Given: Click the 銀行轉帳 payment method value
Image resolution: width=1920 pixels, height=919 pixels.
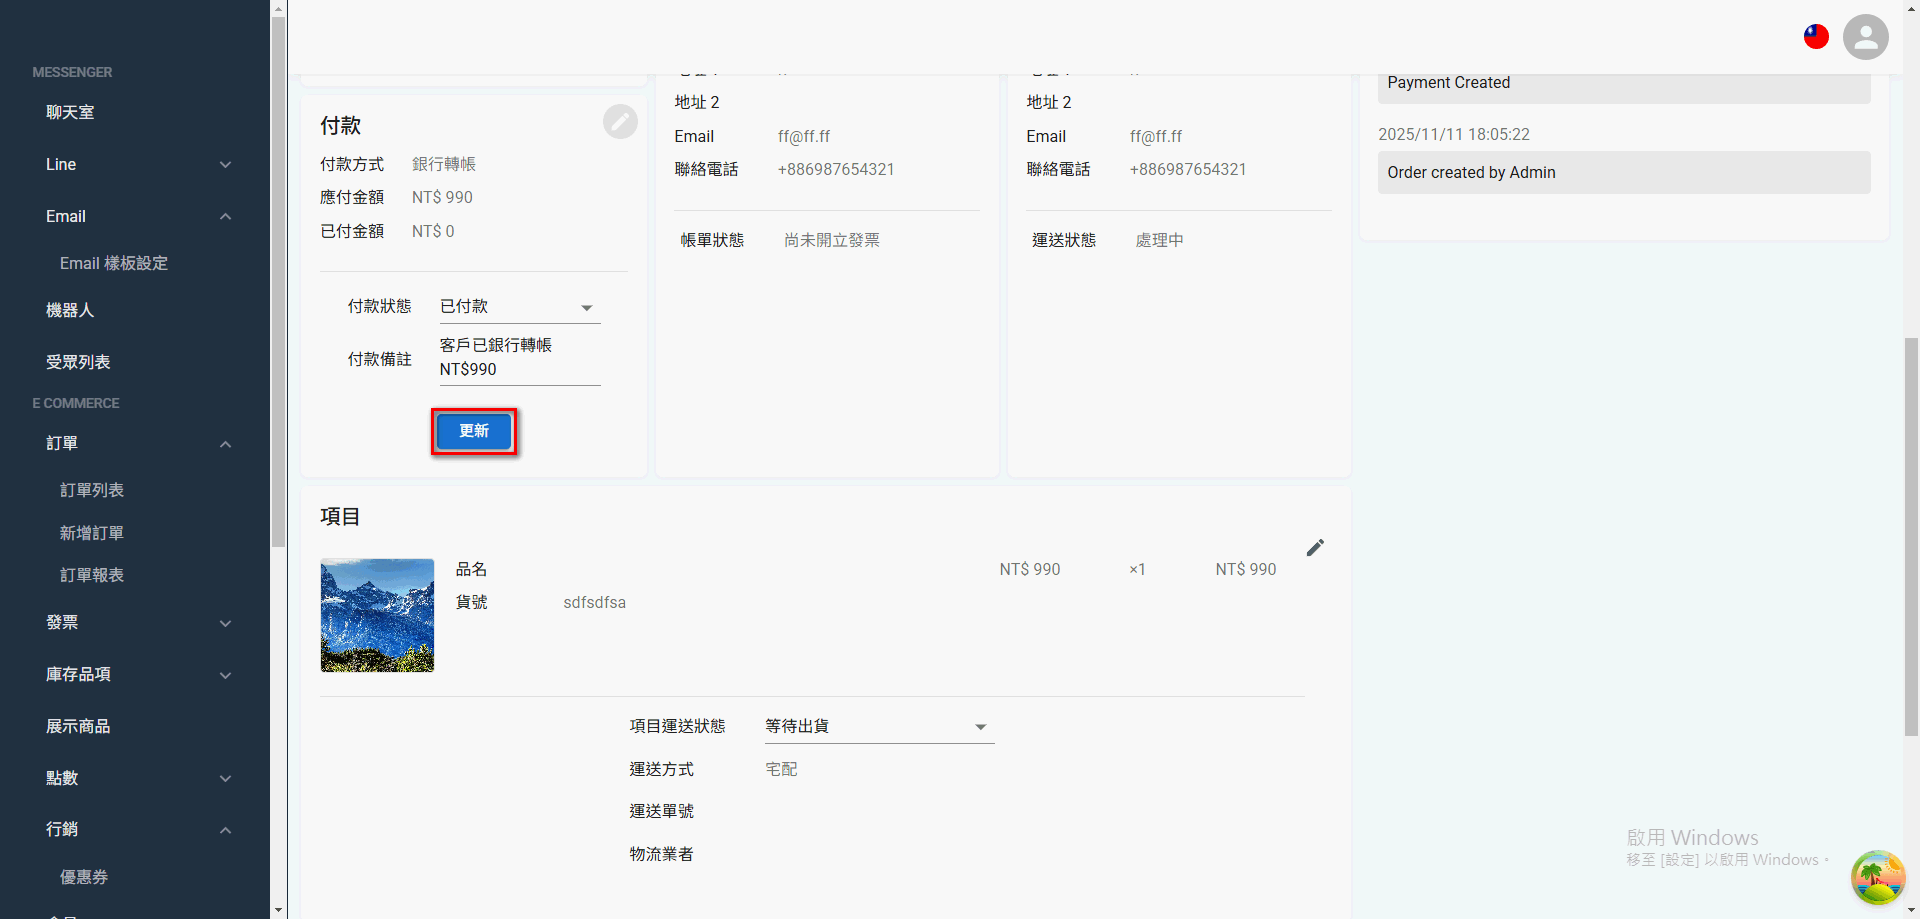Looking at the screenshot, I should (x=444, y=164).
